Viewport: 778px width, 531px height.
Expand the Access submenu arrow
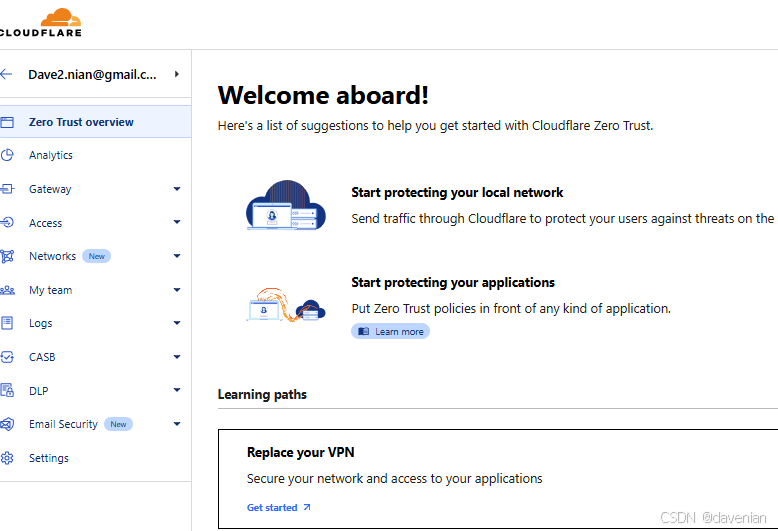click(x=177, y=222)
